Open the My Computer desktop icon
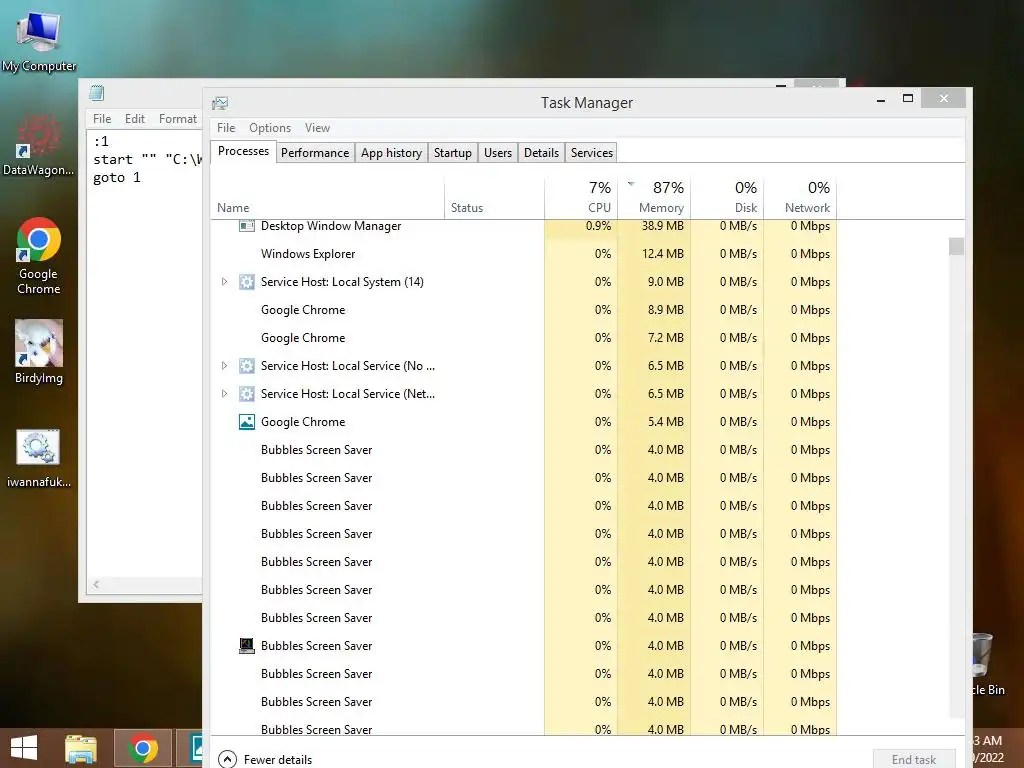The image size is (1024, 768). pos(39,39)
